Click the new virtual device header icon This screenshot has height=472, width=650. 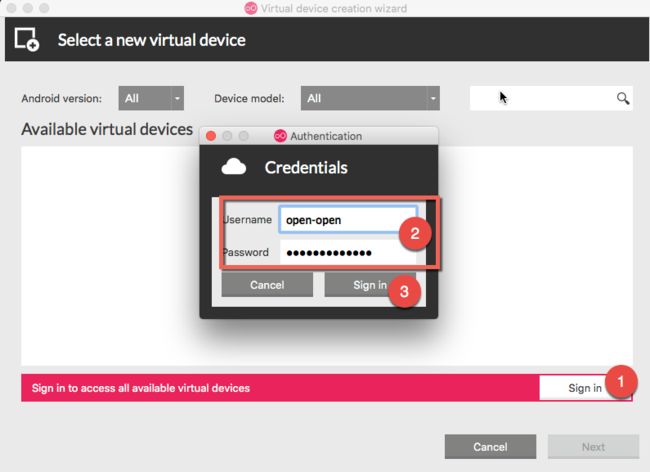[27, 40]
